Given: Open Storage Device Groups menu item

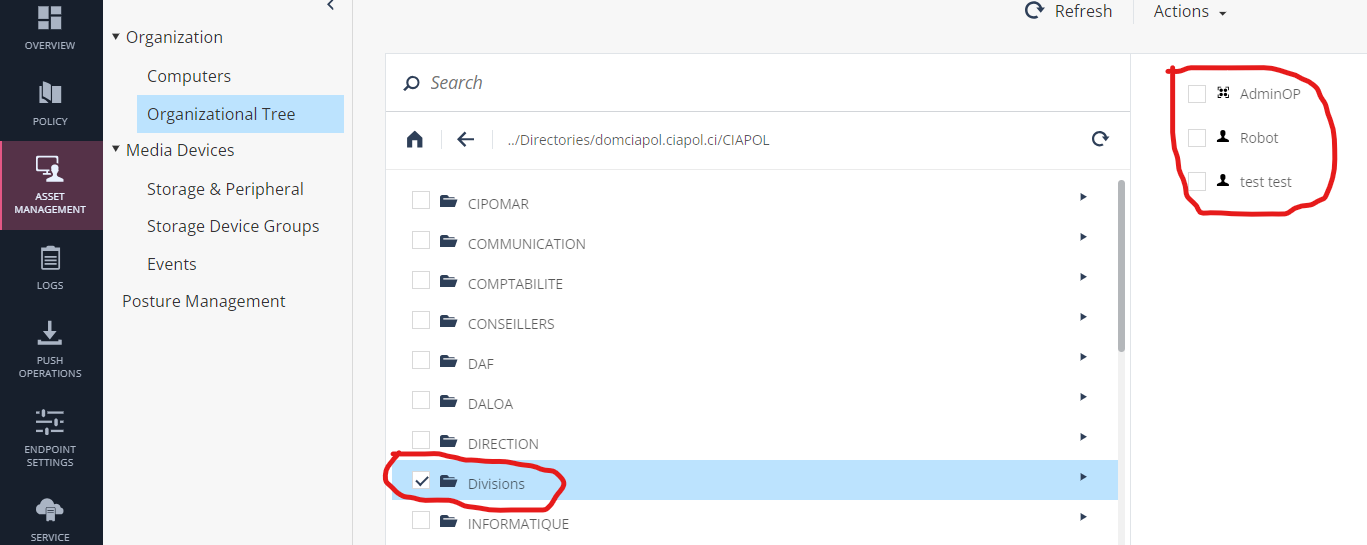Looking at the screenshot, I should coord(233,226).
